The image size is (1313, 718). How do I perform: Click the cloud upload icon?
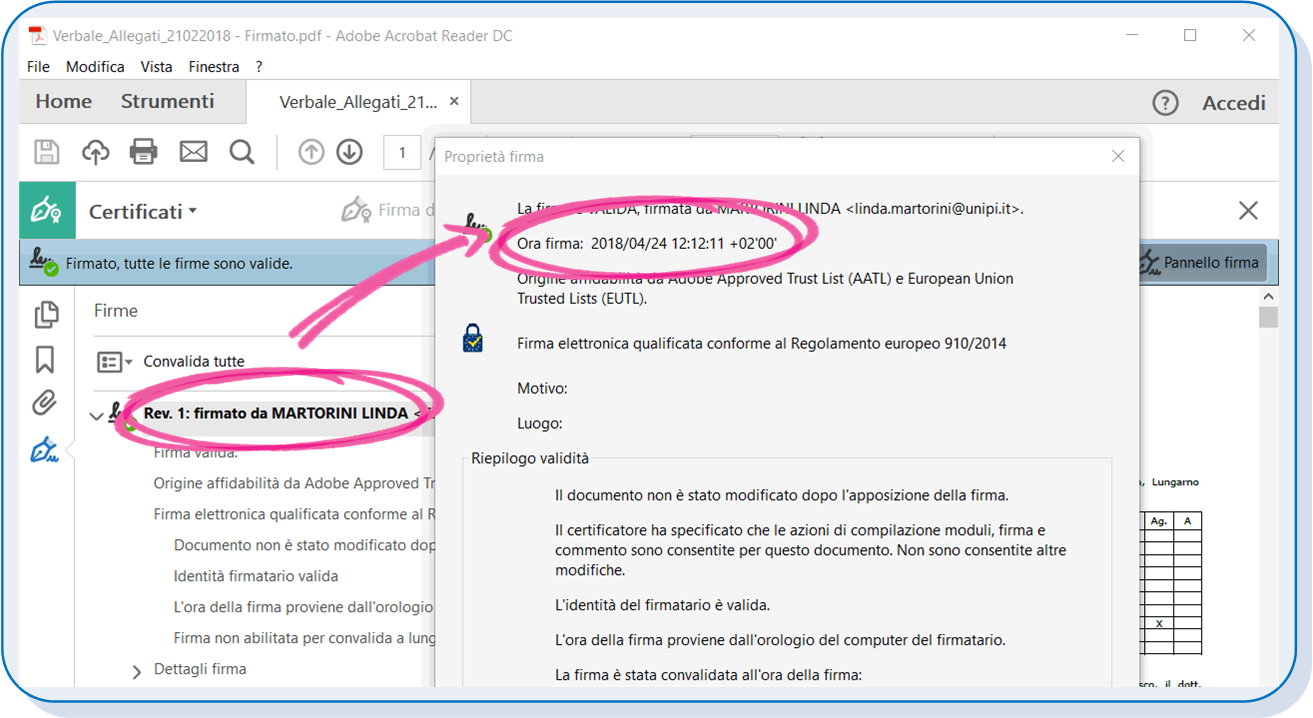pyautogui.click(x=95, y=152)
